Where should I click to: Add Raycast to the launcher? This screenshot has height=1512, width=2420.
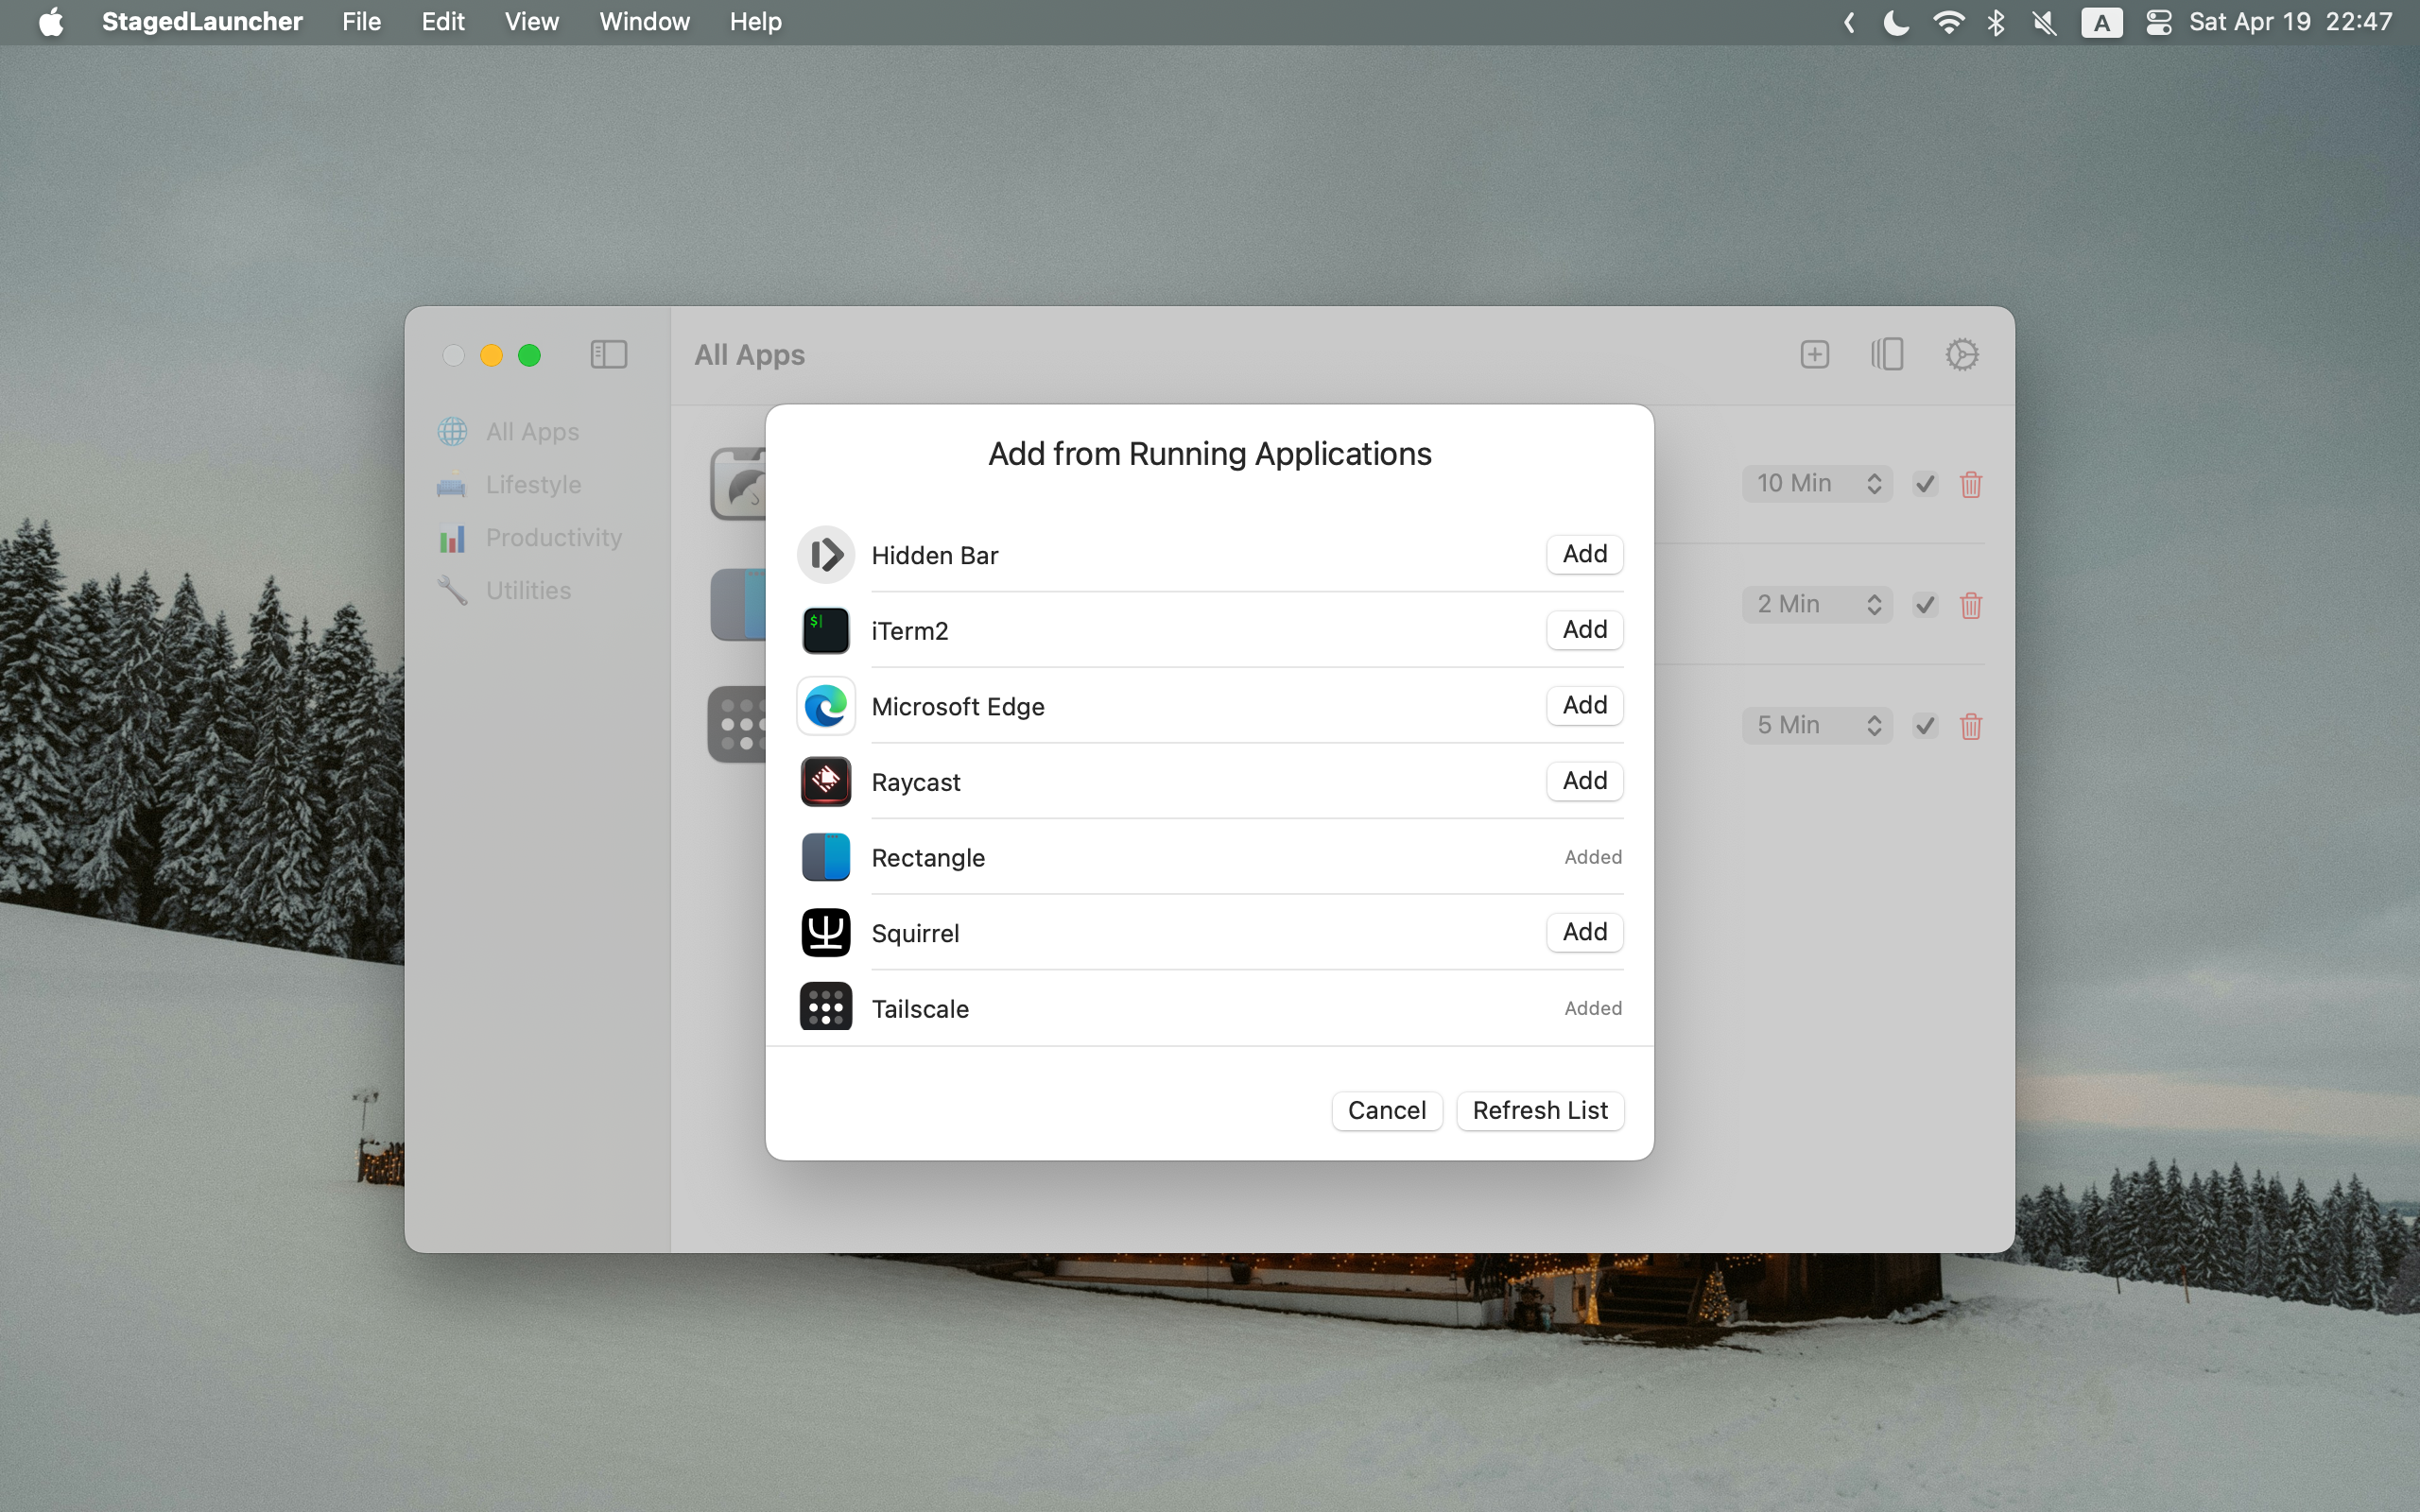pos(1584,781)
